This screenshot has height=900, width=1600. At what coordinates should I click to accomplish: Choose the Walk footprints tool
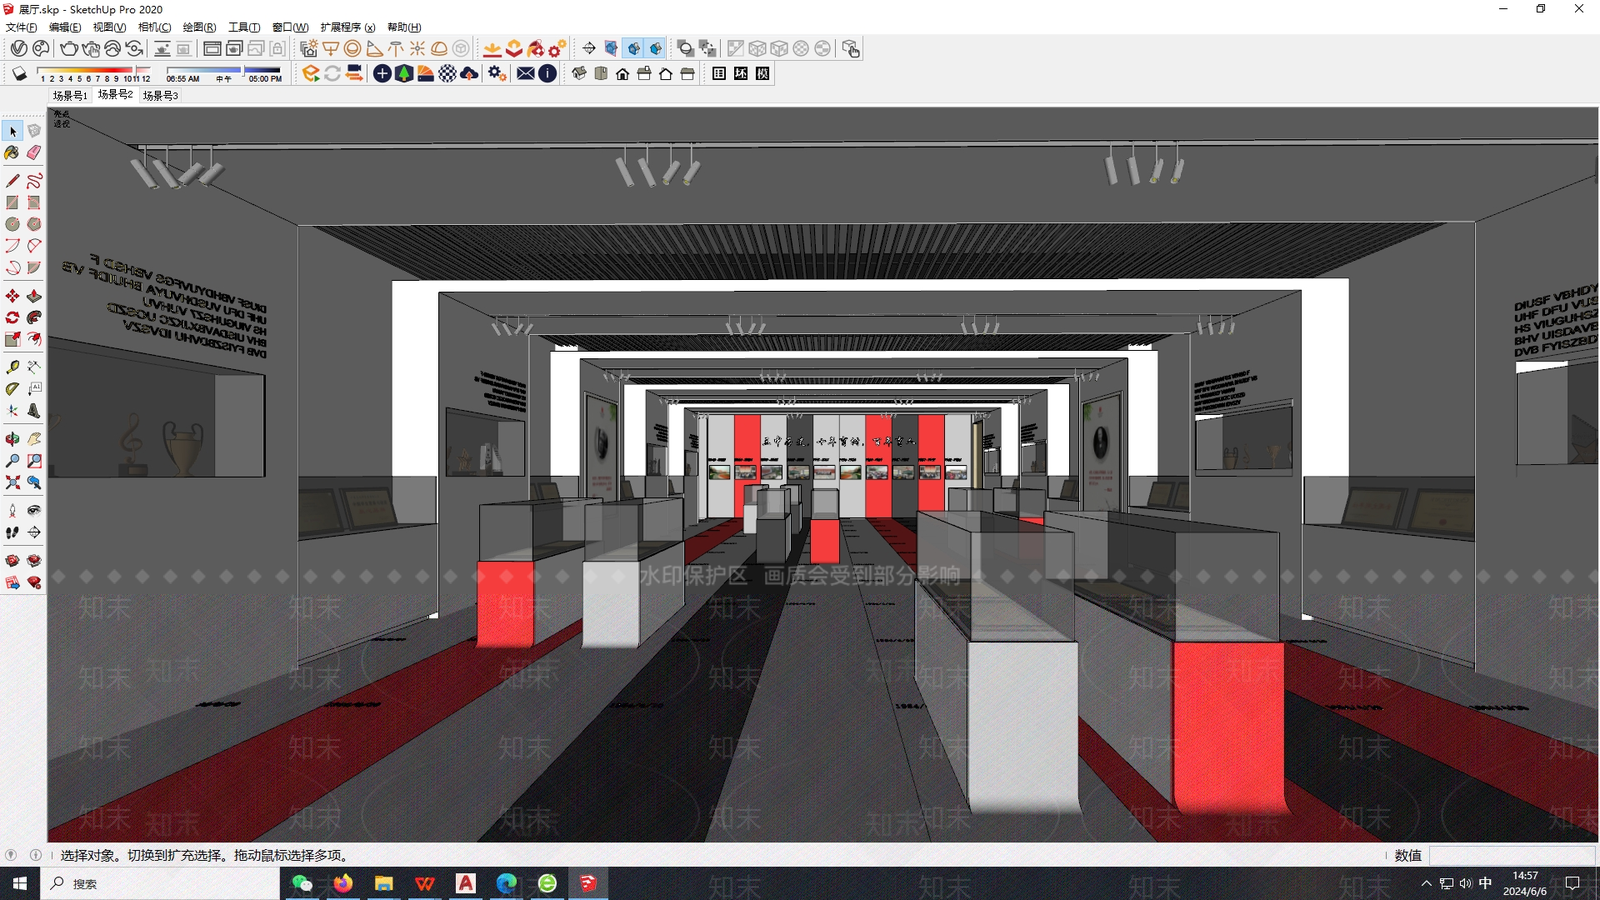(12, 533)
